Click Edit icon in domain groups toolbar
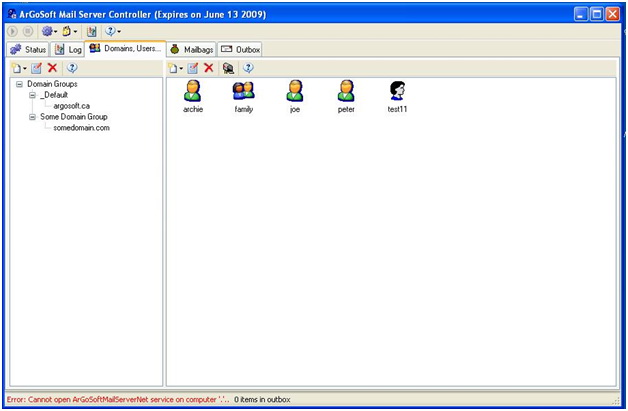Image resolution: width=628 pixels, height=411 pixels. click(x=36, y=68)
